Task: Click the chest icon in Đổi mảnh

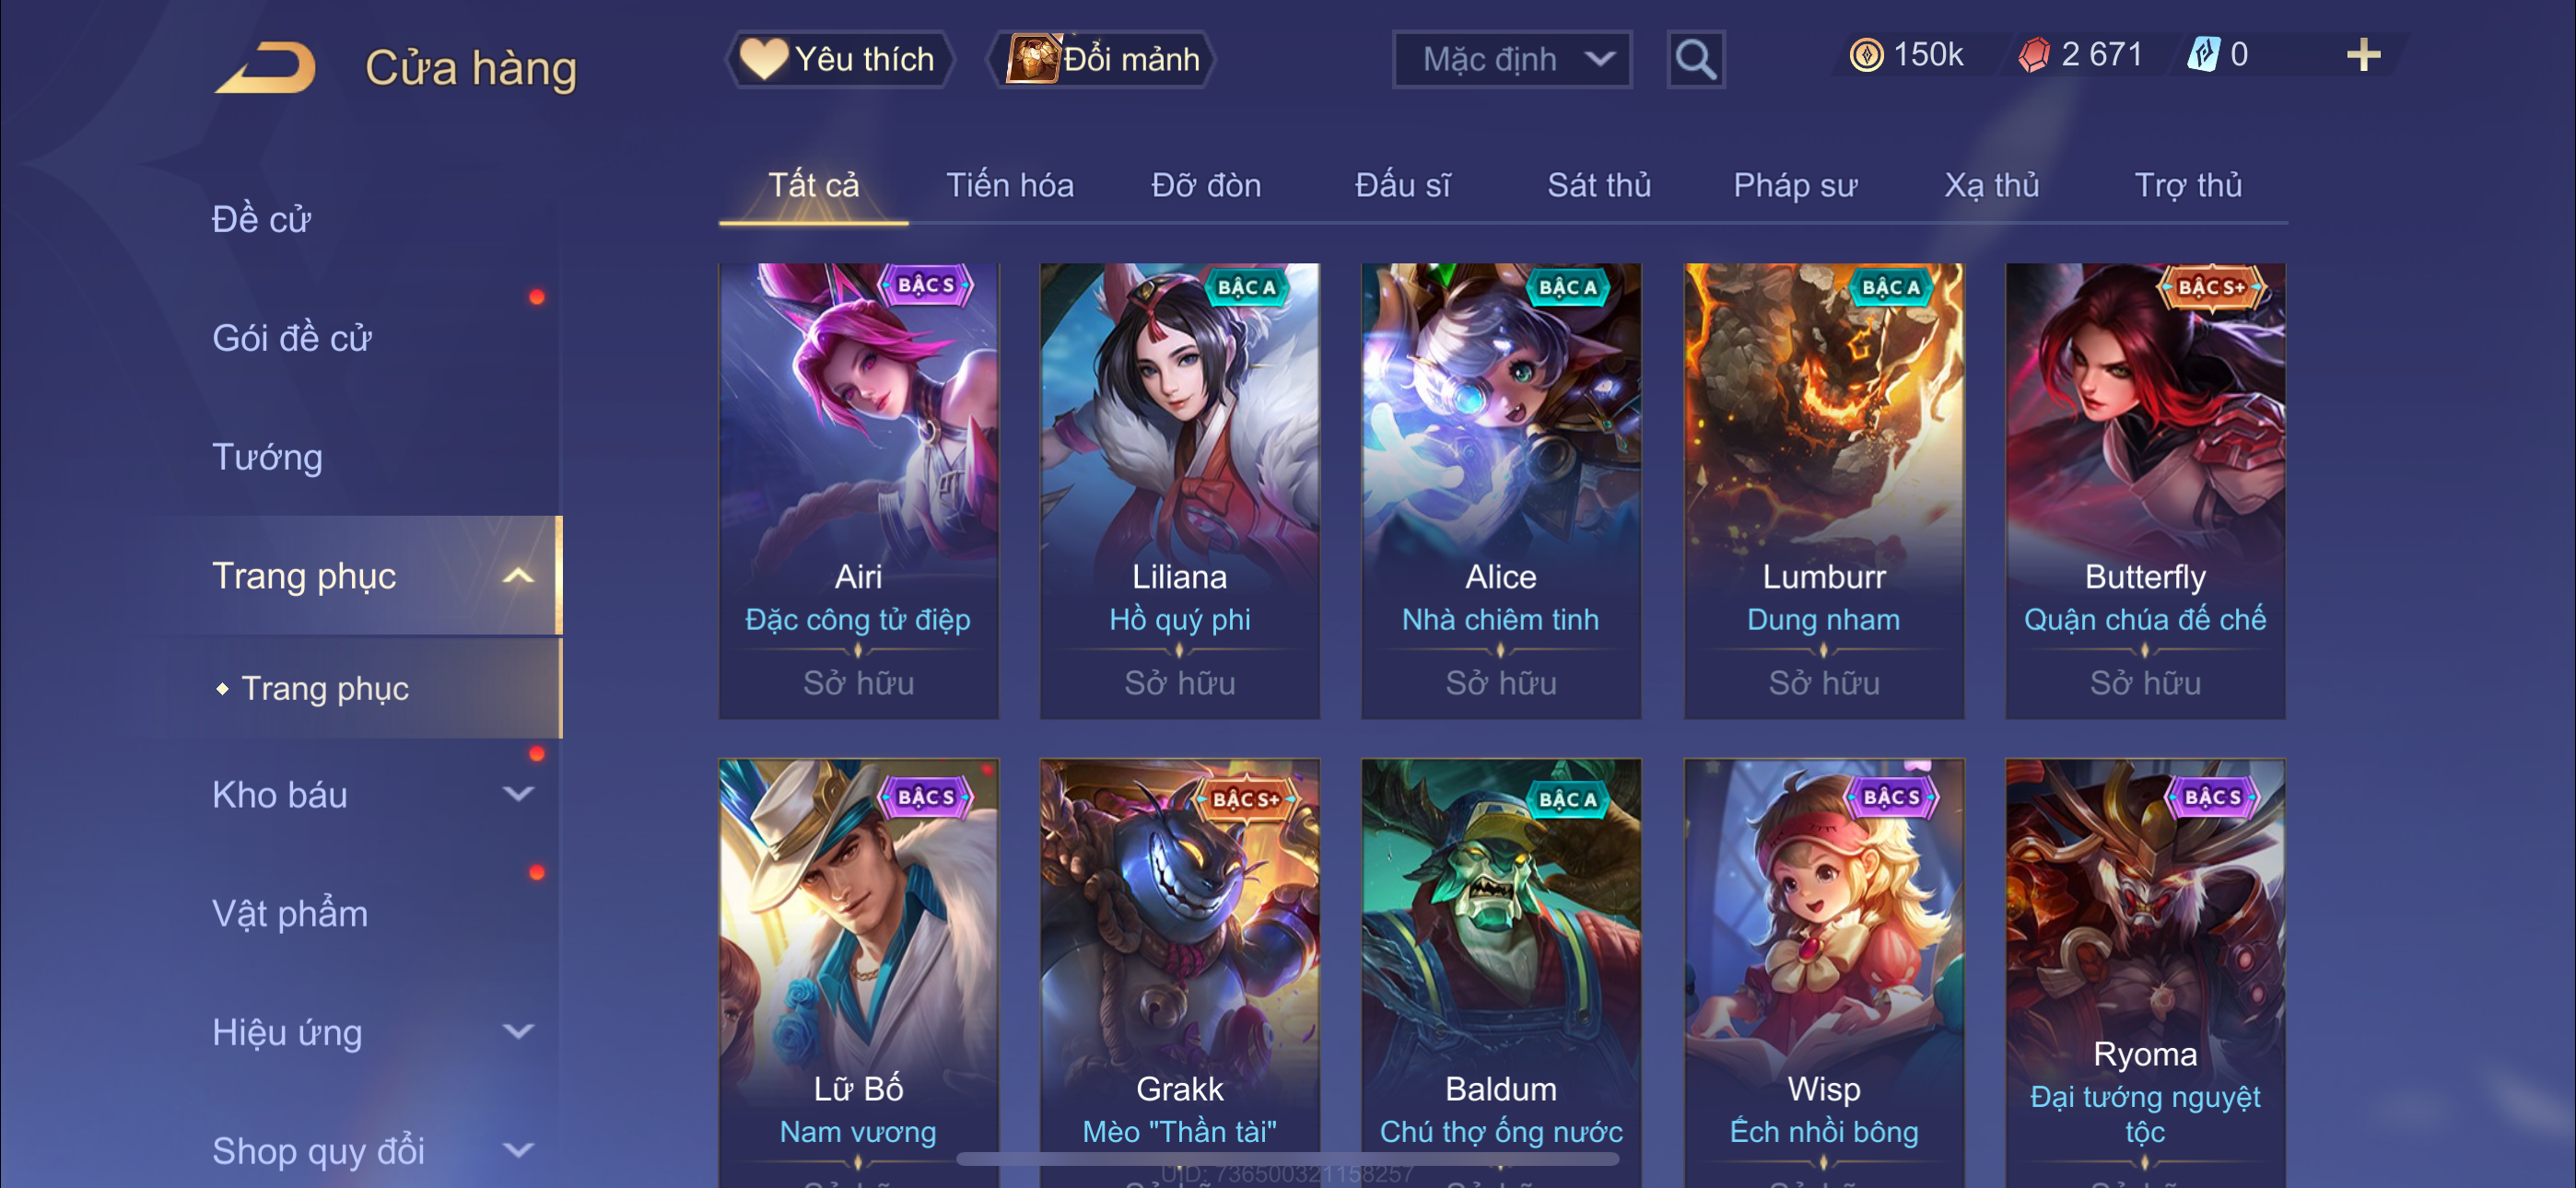Action: 1033,59
